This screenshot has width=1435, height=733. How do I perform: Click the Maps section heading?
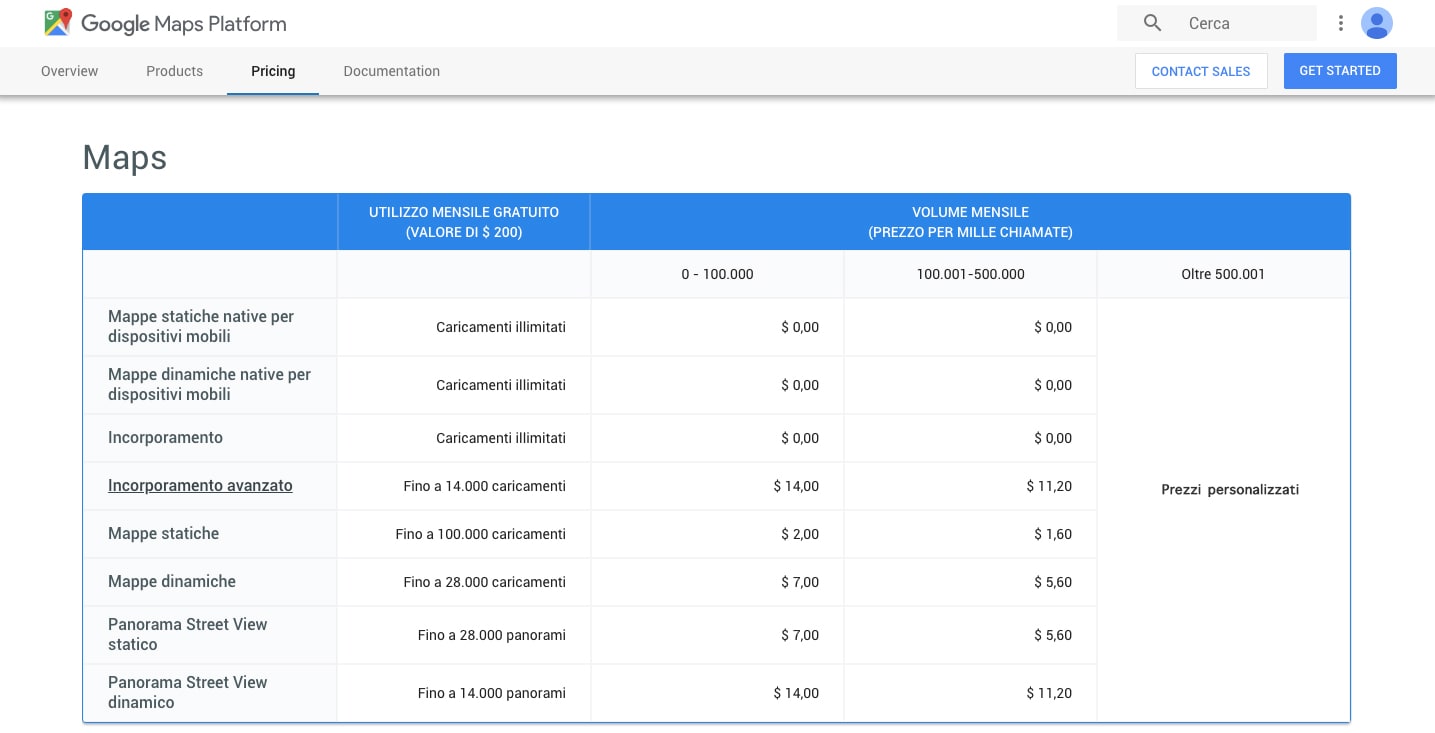tap(125, 158)
